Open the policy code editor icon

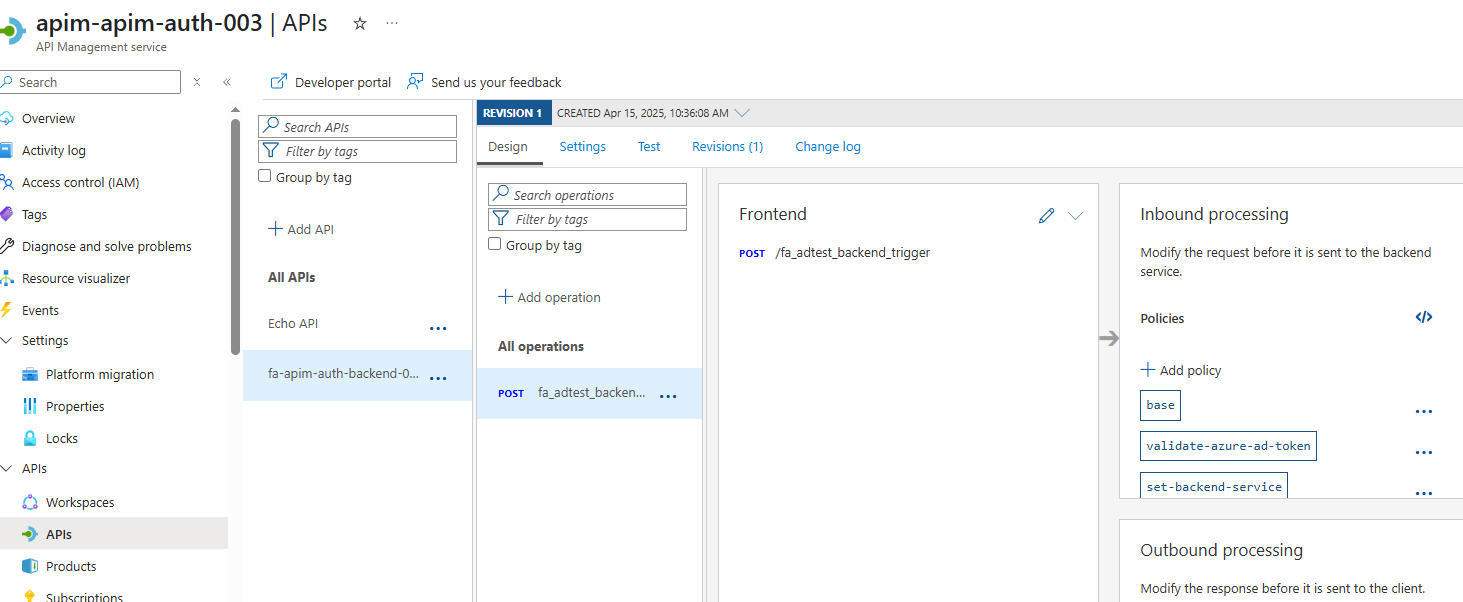(1423, 317)
